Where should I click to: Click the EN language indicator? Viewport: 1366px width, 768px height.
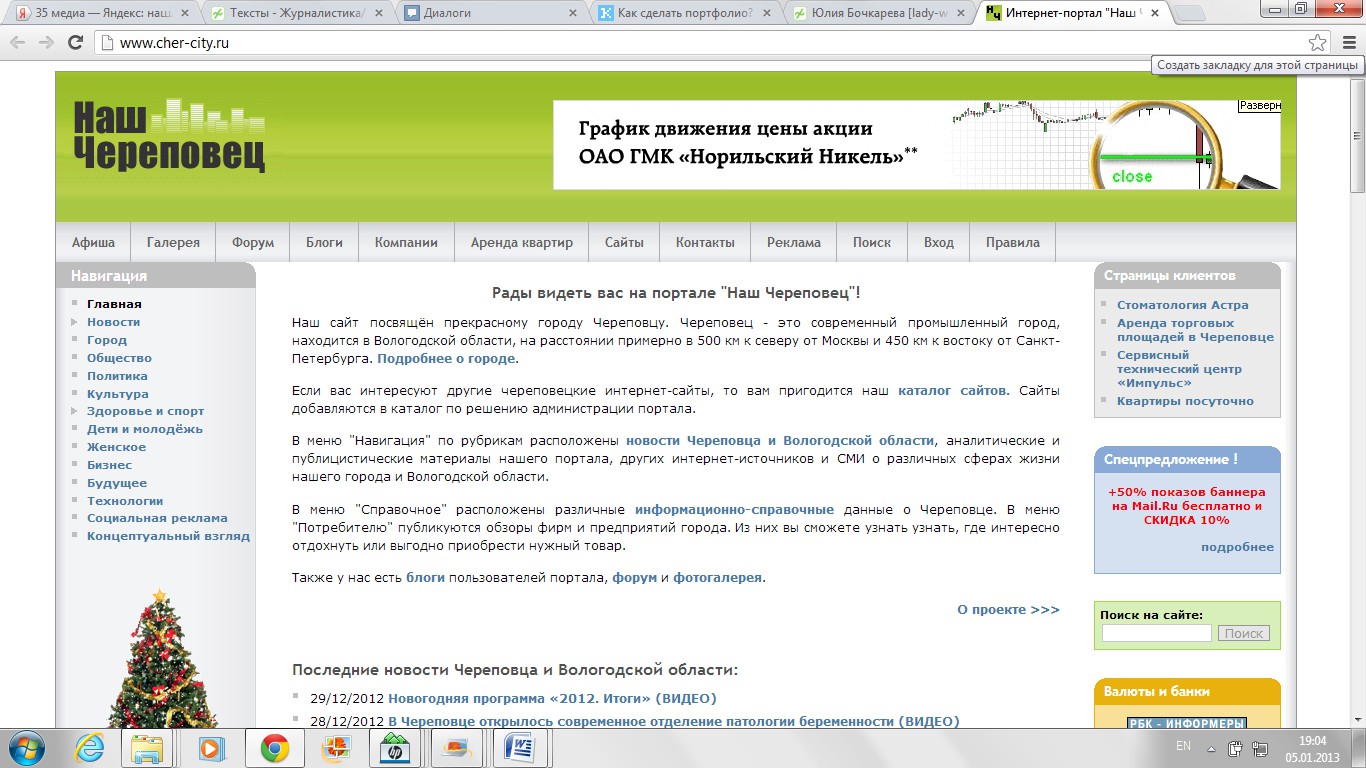[1184, 747]
